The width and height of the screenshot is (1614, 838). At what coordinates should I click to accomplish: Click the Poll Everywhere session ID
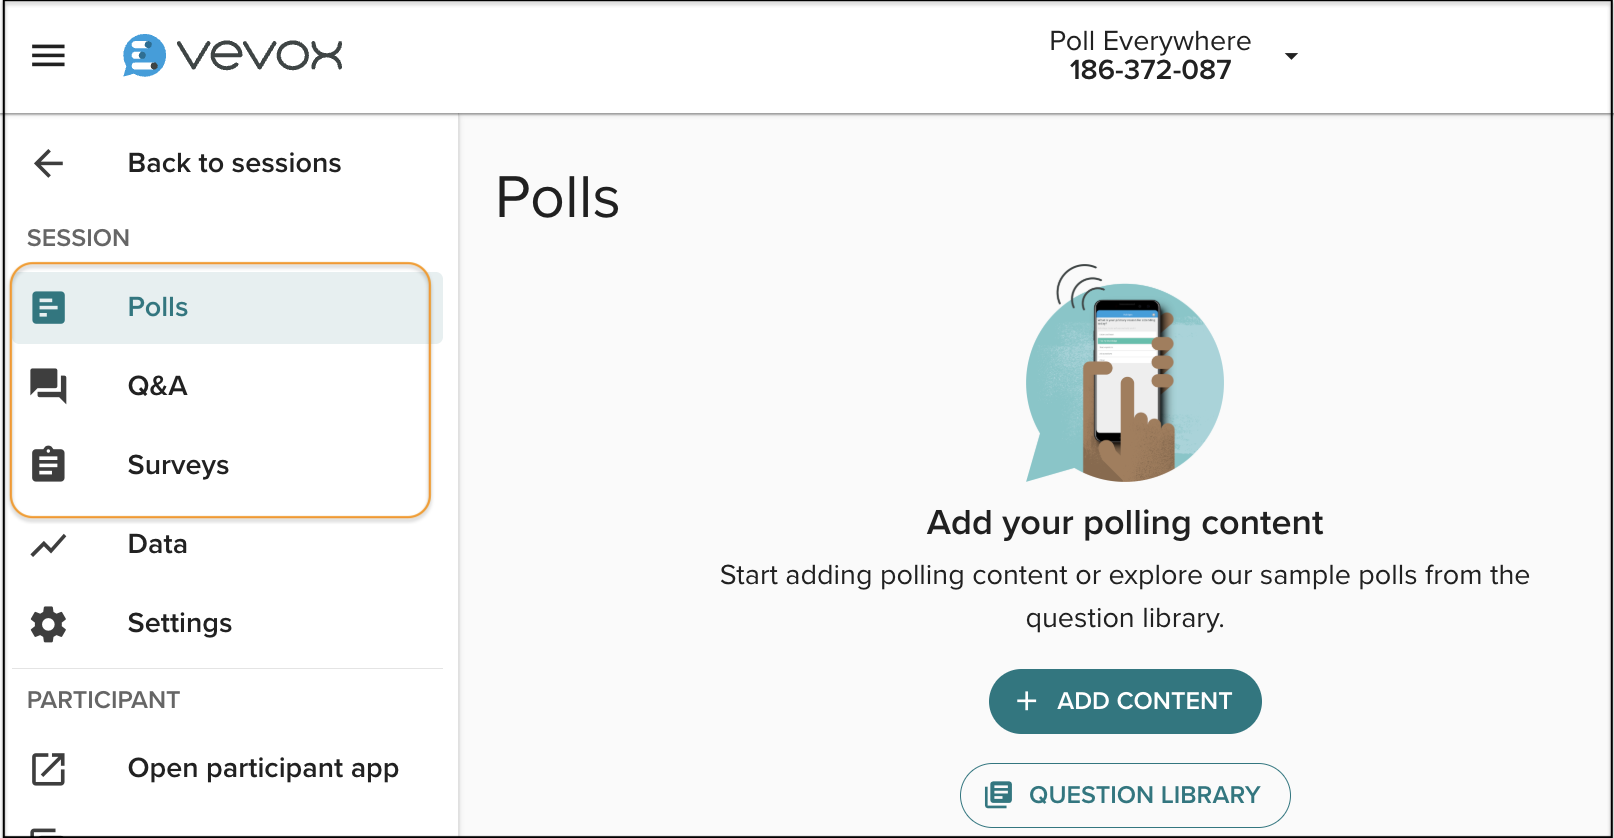click(x=1150, y=70)
